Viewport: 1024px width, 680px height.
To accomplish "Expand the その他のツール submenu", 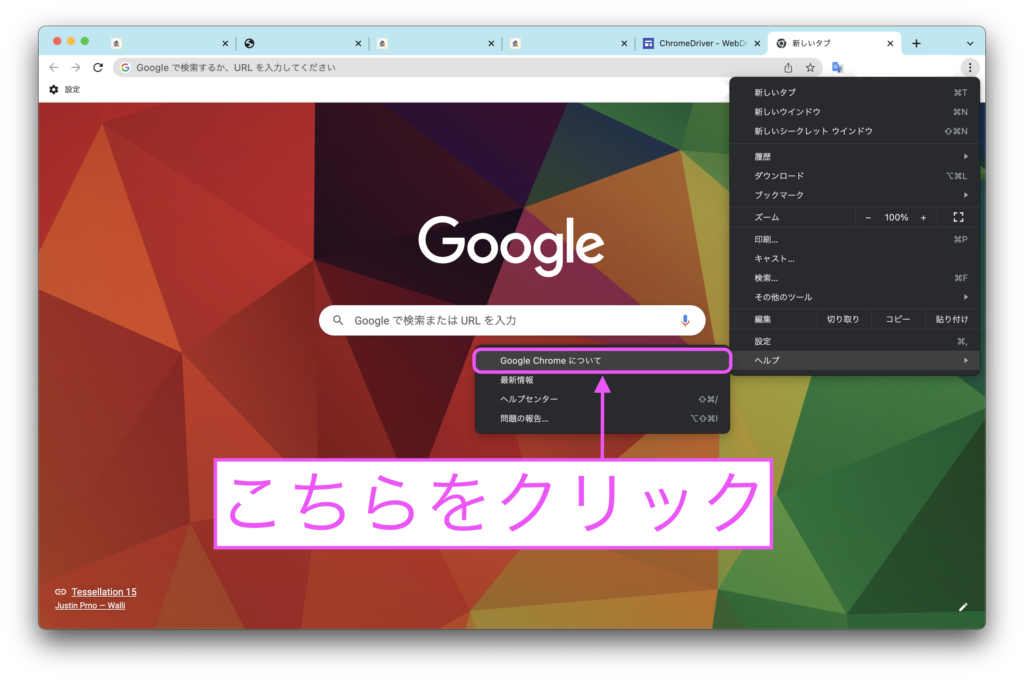I will [x=855, y=297].
